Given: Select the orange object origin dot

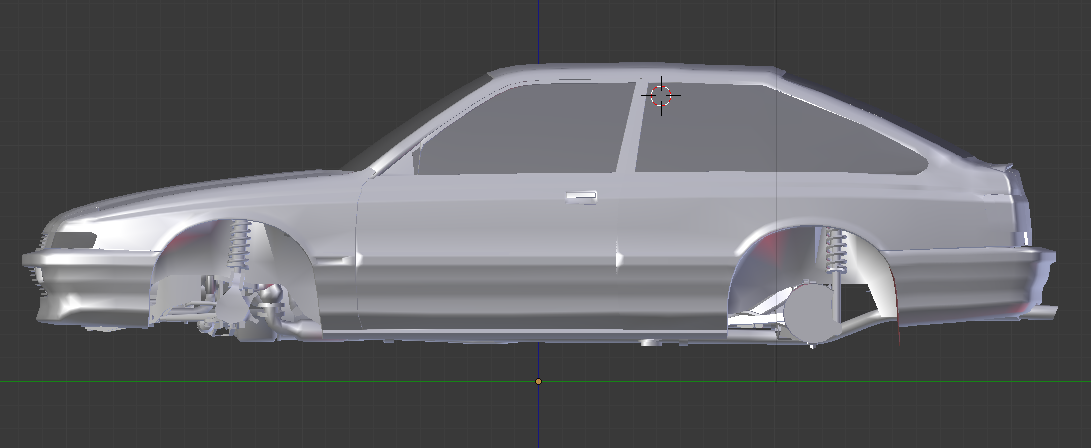Looking at the screenshot, I should (538, 381).
